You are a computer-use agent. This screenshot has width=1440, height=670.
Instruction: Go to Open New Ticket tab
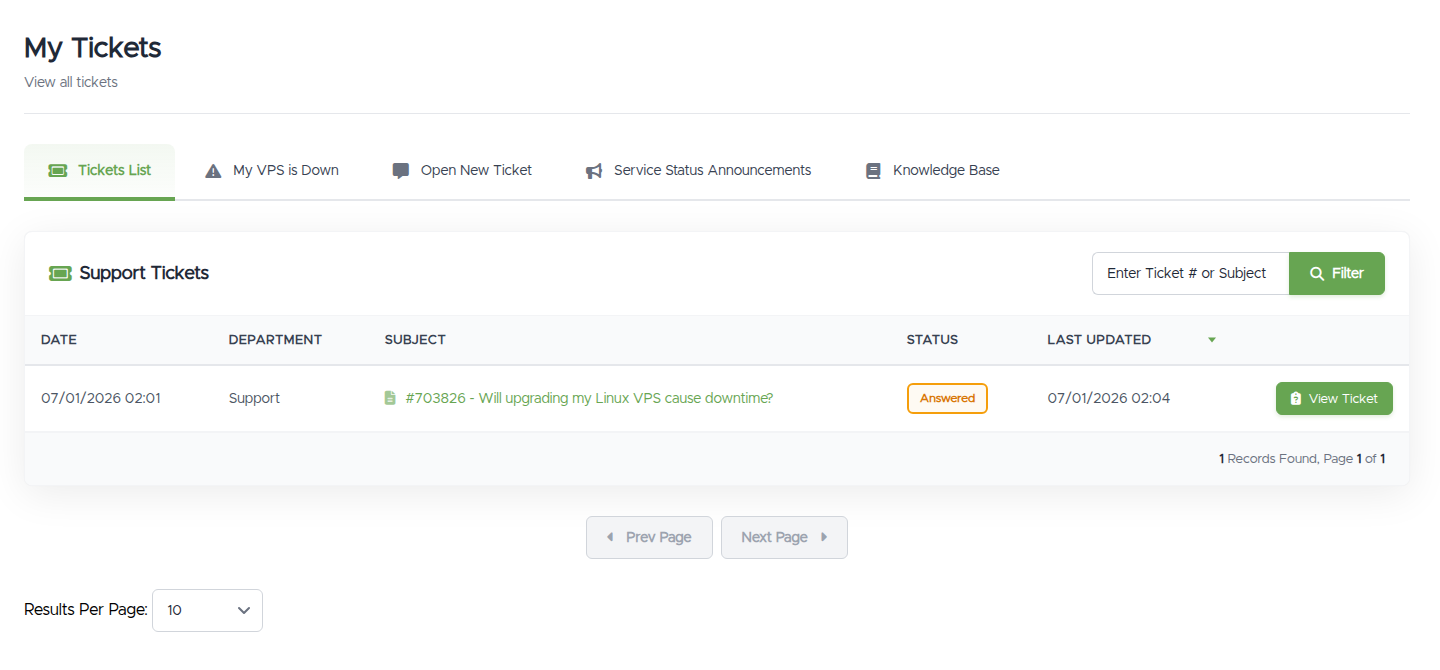pos(462,171)
